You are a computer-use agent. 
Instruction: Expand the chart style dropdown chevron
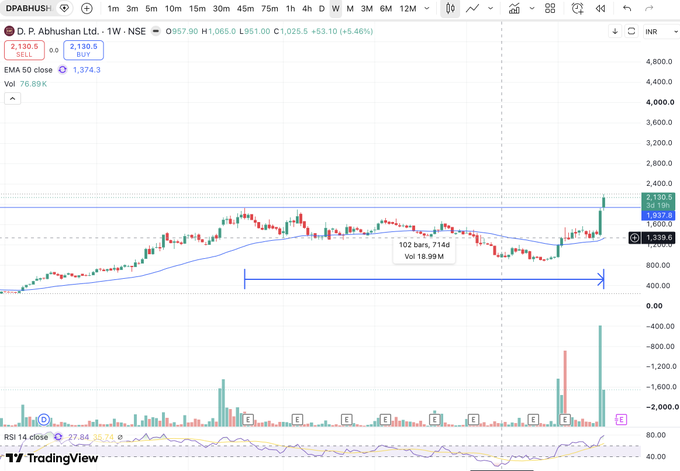point(490,8)
